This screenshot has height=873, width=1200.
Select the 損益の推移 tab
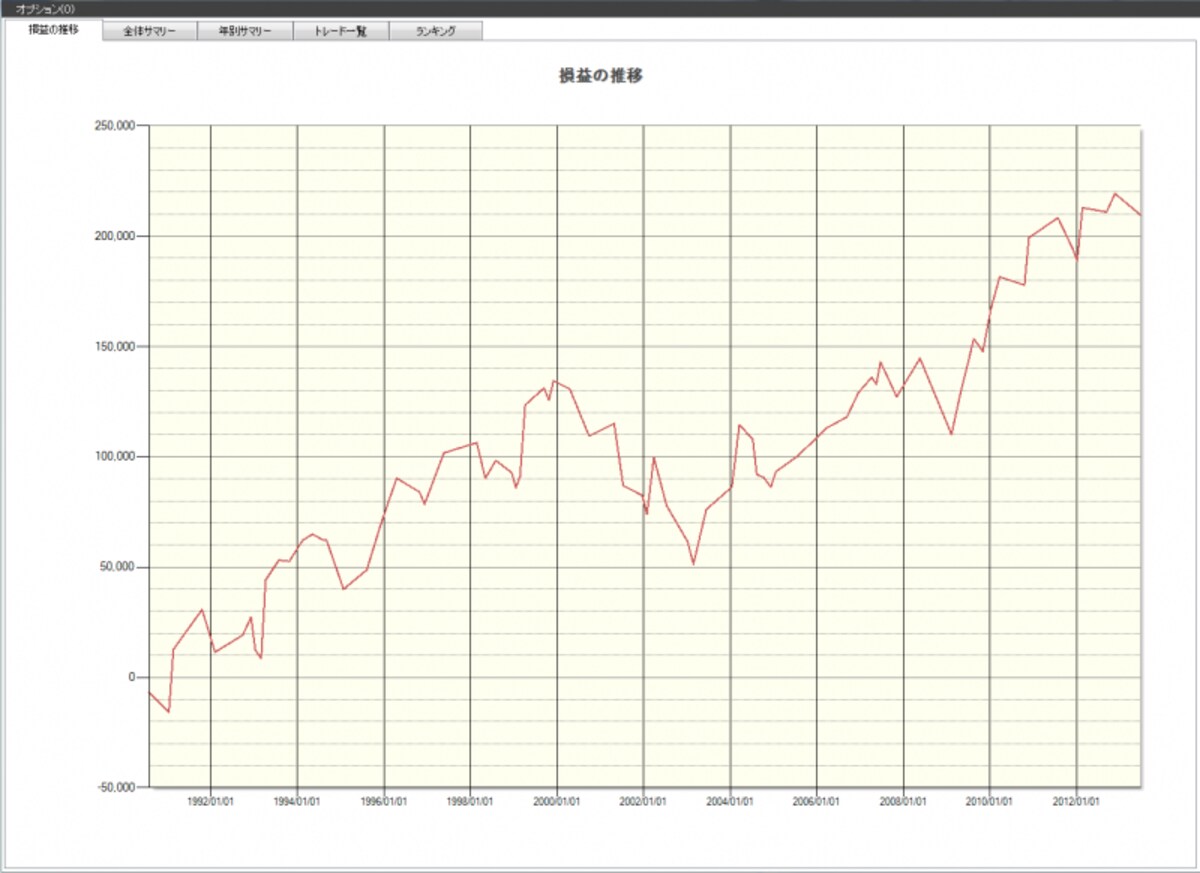[53, 29]
